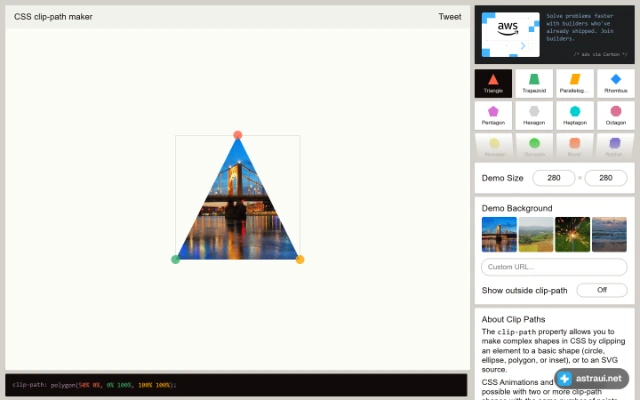Screen dimensions: 640x400
Task: Select the Triangle shape
Action: click(x=493, y=83)
